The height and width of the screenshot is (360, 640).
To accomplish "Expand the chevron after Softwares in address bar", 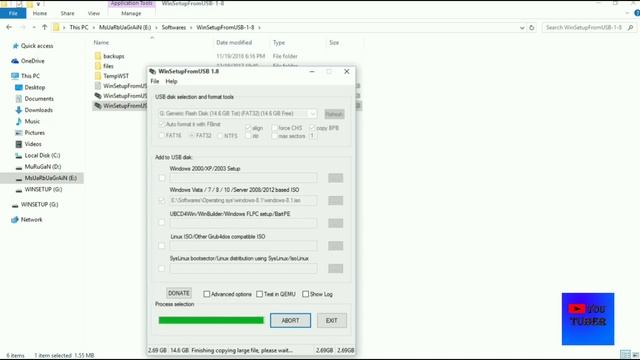I will 191,28.
